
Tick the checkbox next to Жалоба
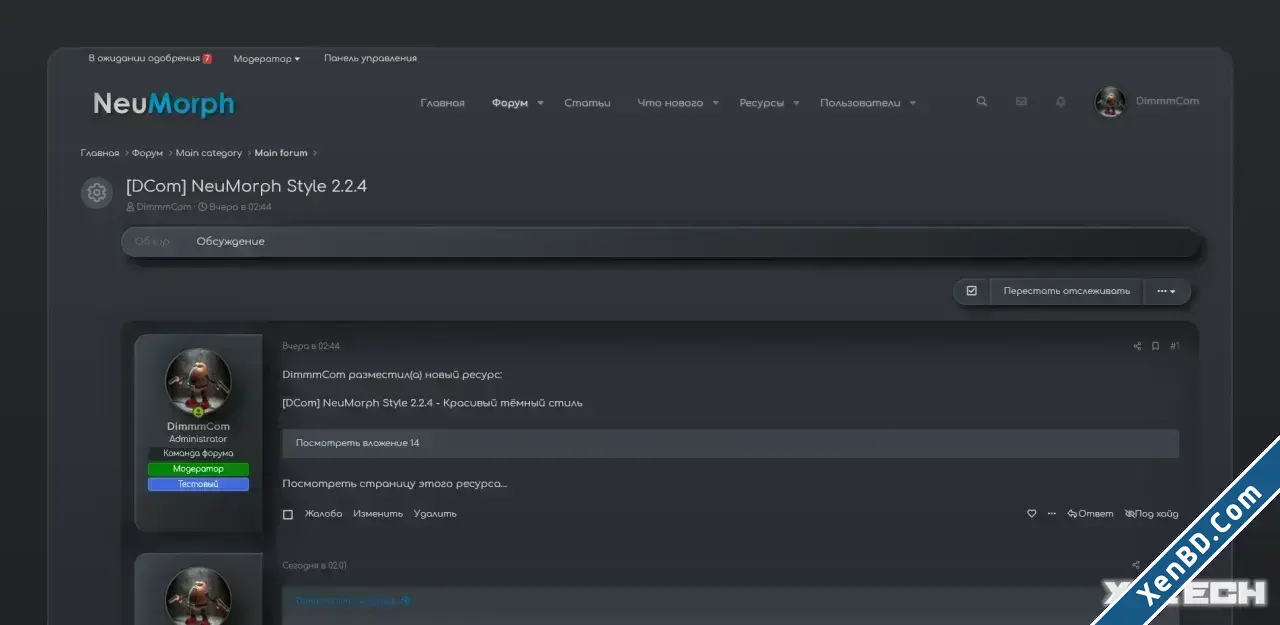(288, 514)
